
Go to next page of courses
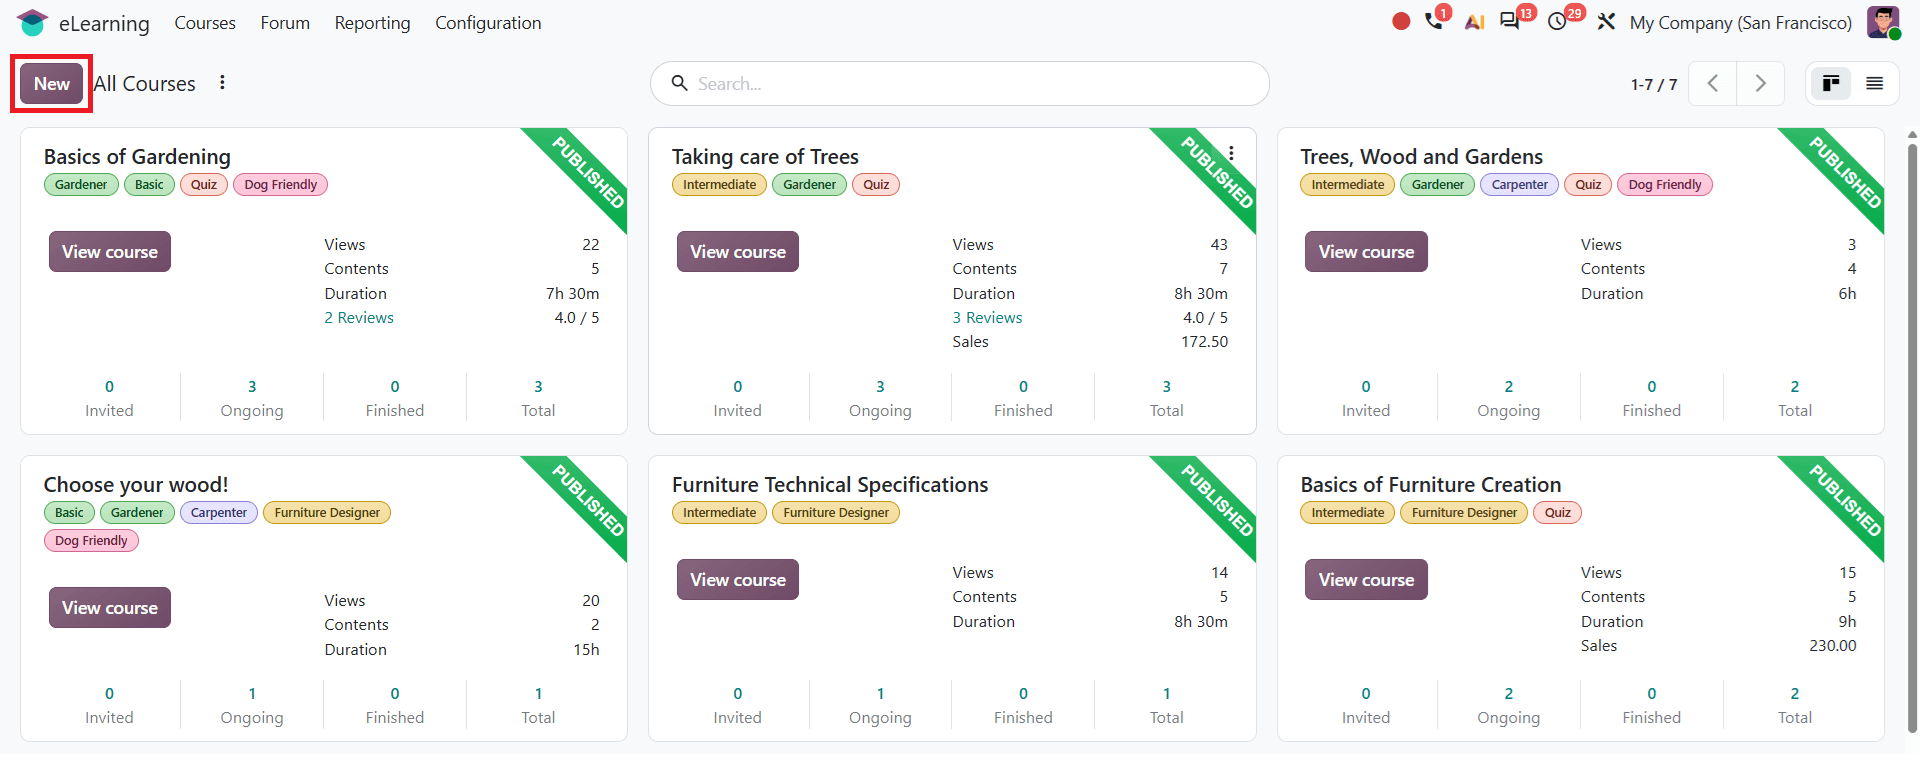pyautogui.click(x=1761, y=83)
